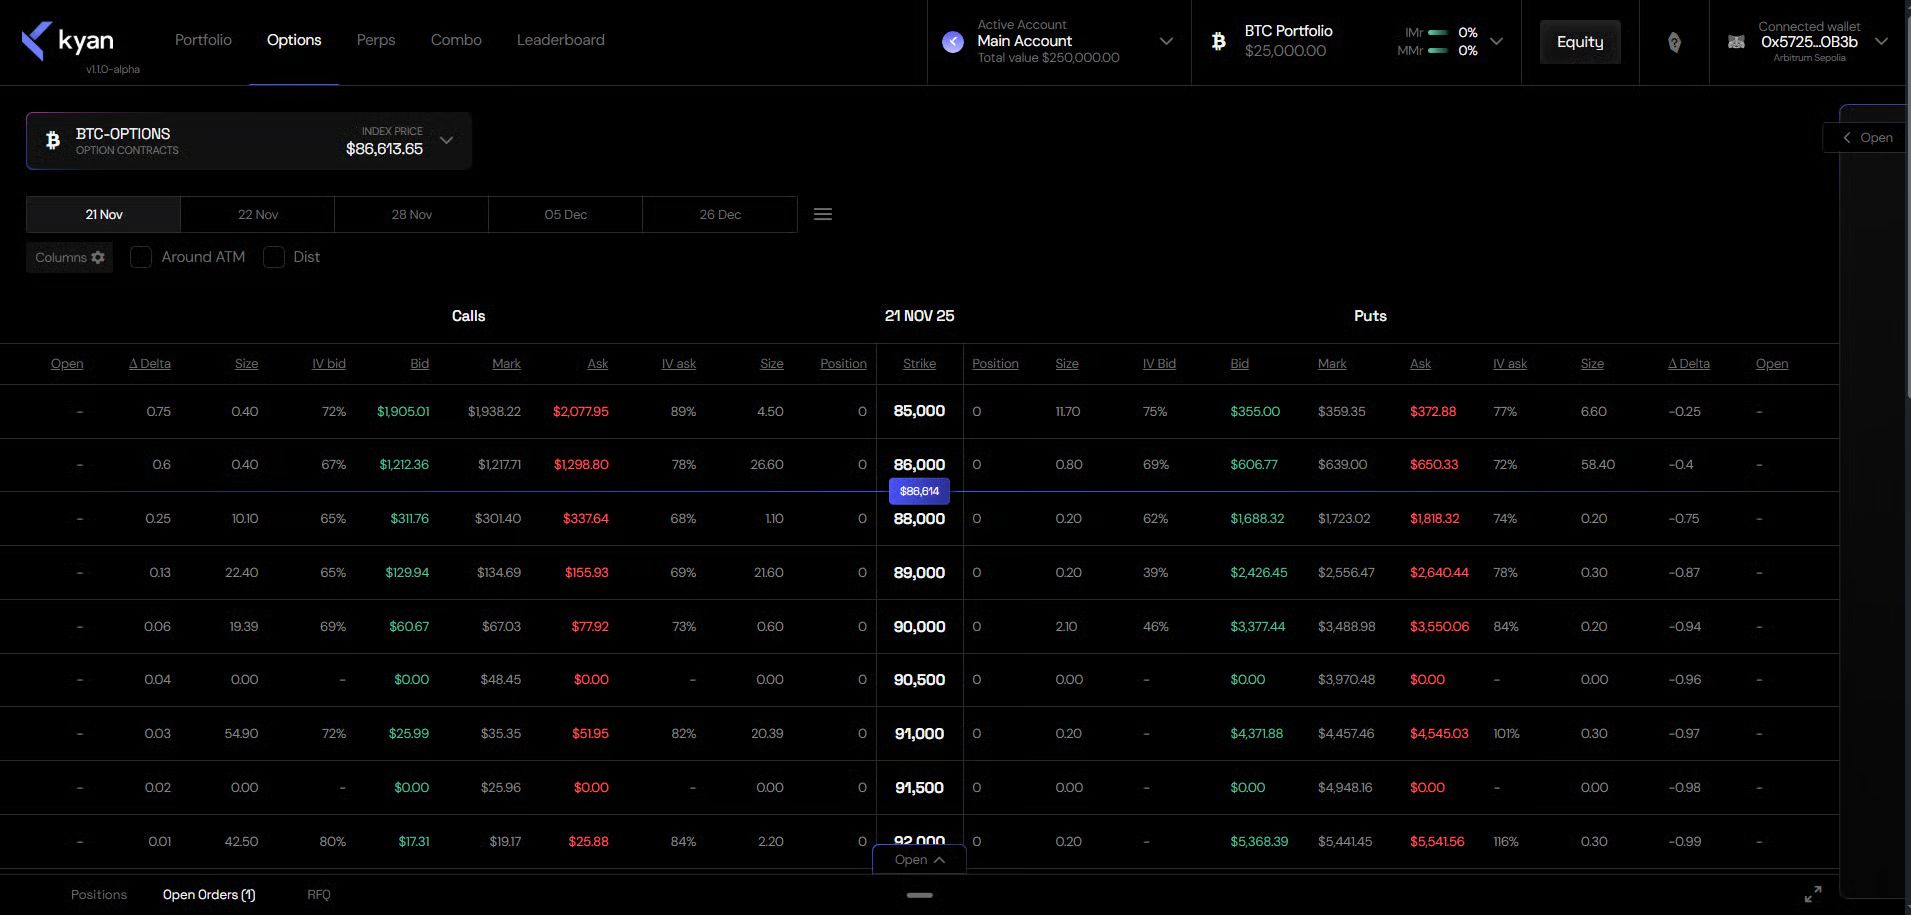Expand the BTC Portfolio dropdown chevron
The image size is (1911, 915).
(1496, 41)
